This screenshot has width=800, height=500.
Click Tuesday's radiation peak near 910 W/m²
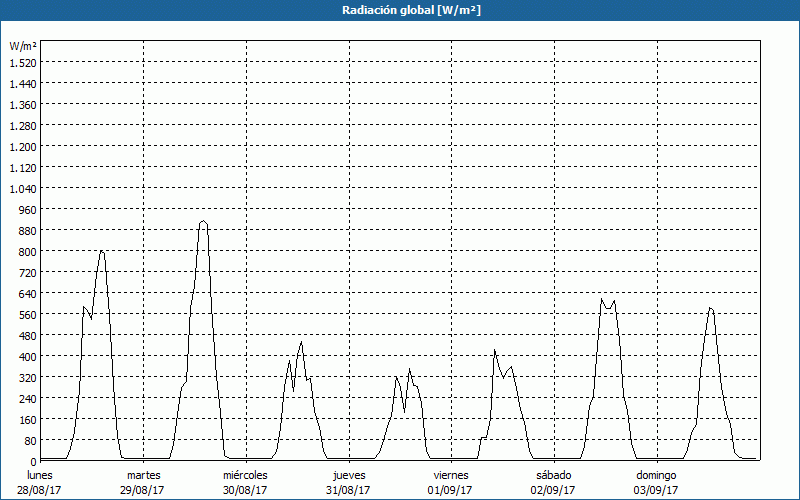tap(203, 221)
